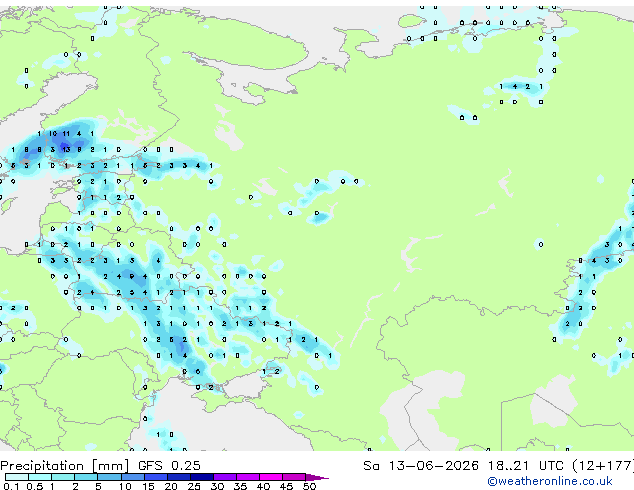Select the '(12+177)' forecast run label
The image size is (634, 490).
pos(603,466)
